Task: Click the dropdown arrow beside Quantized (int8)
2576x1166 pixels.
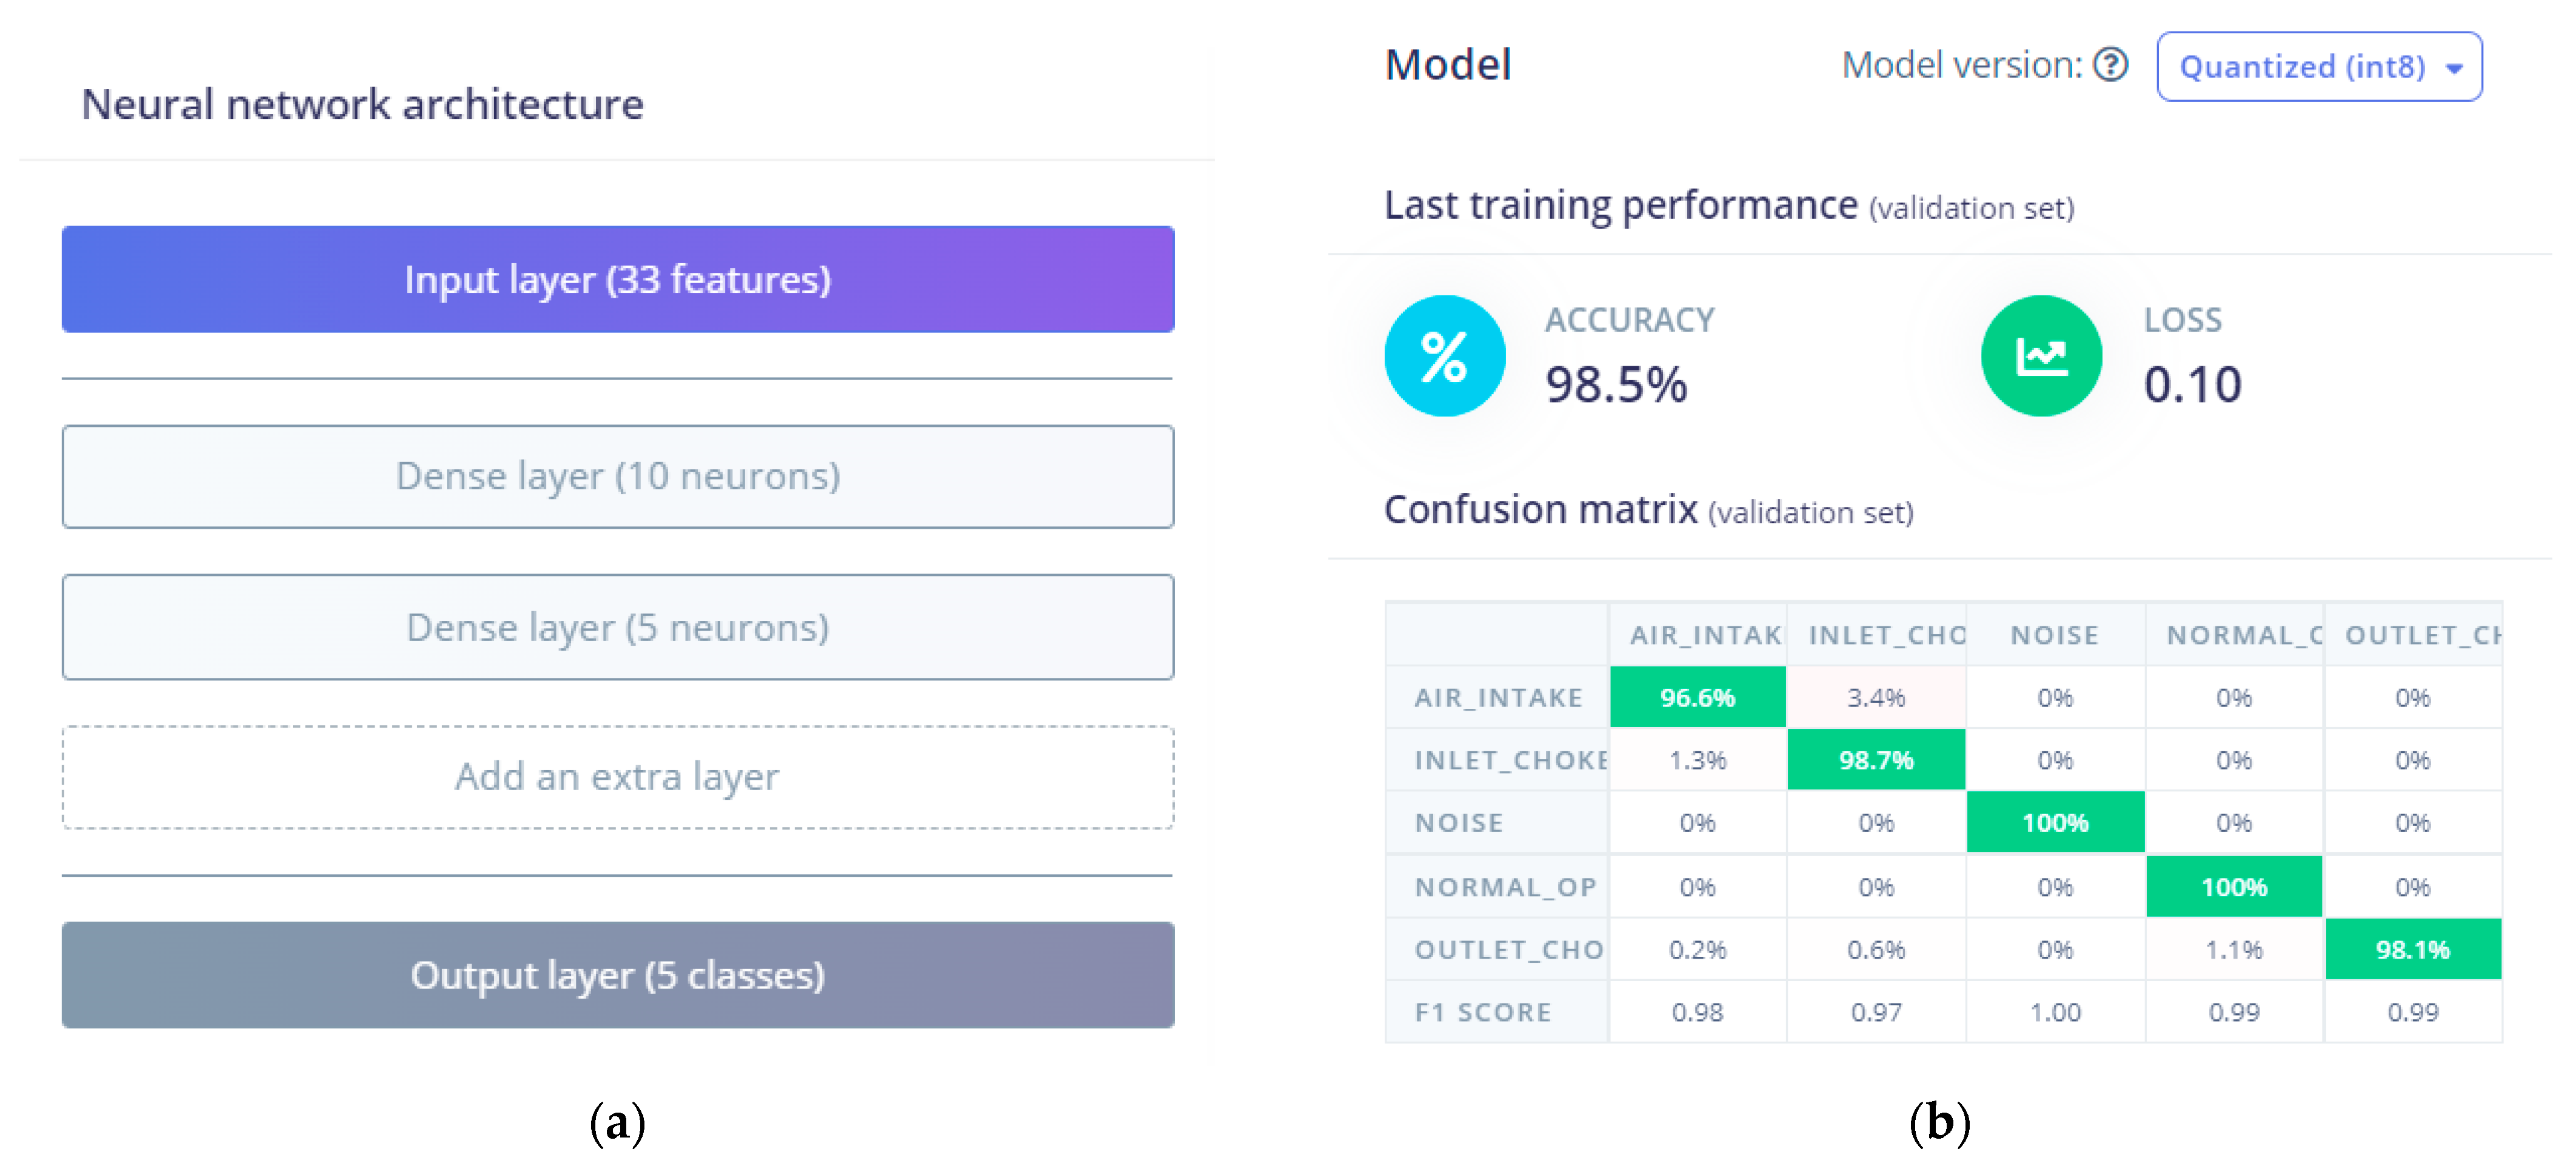Action: click(x=2454, y=68)
